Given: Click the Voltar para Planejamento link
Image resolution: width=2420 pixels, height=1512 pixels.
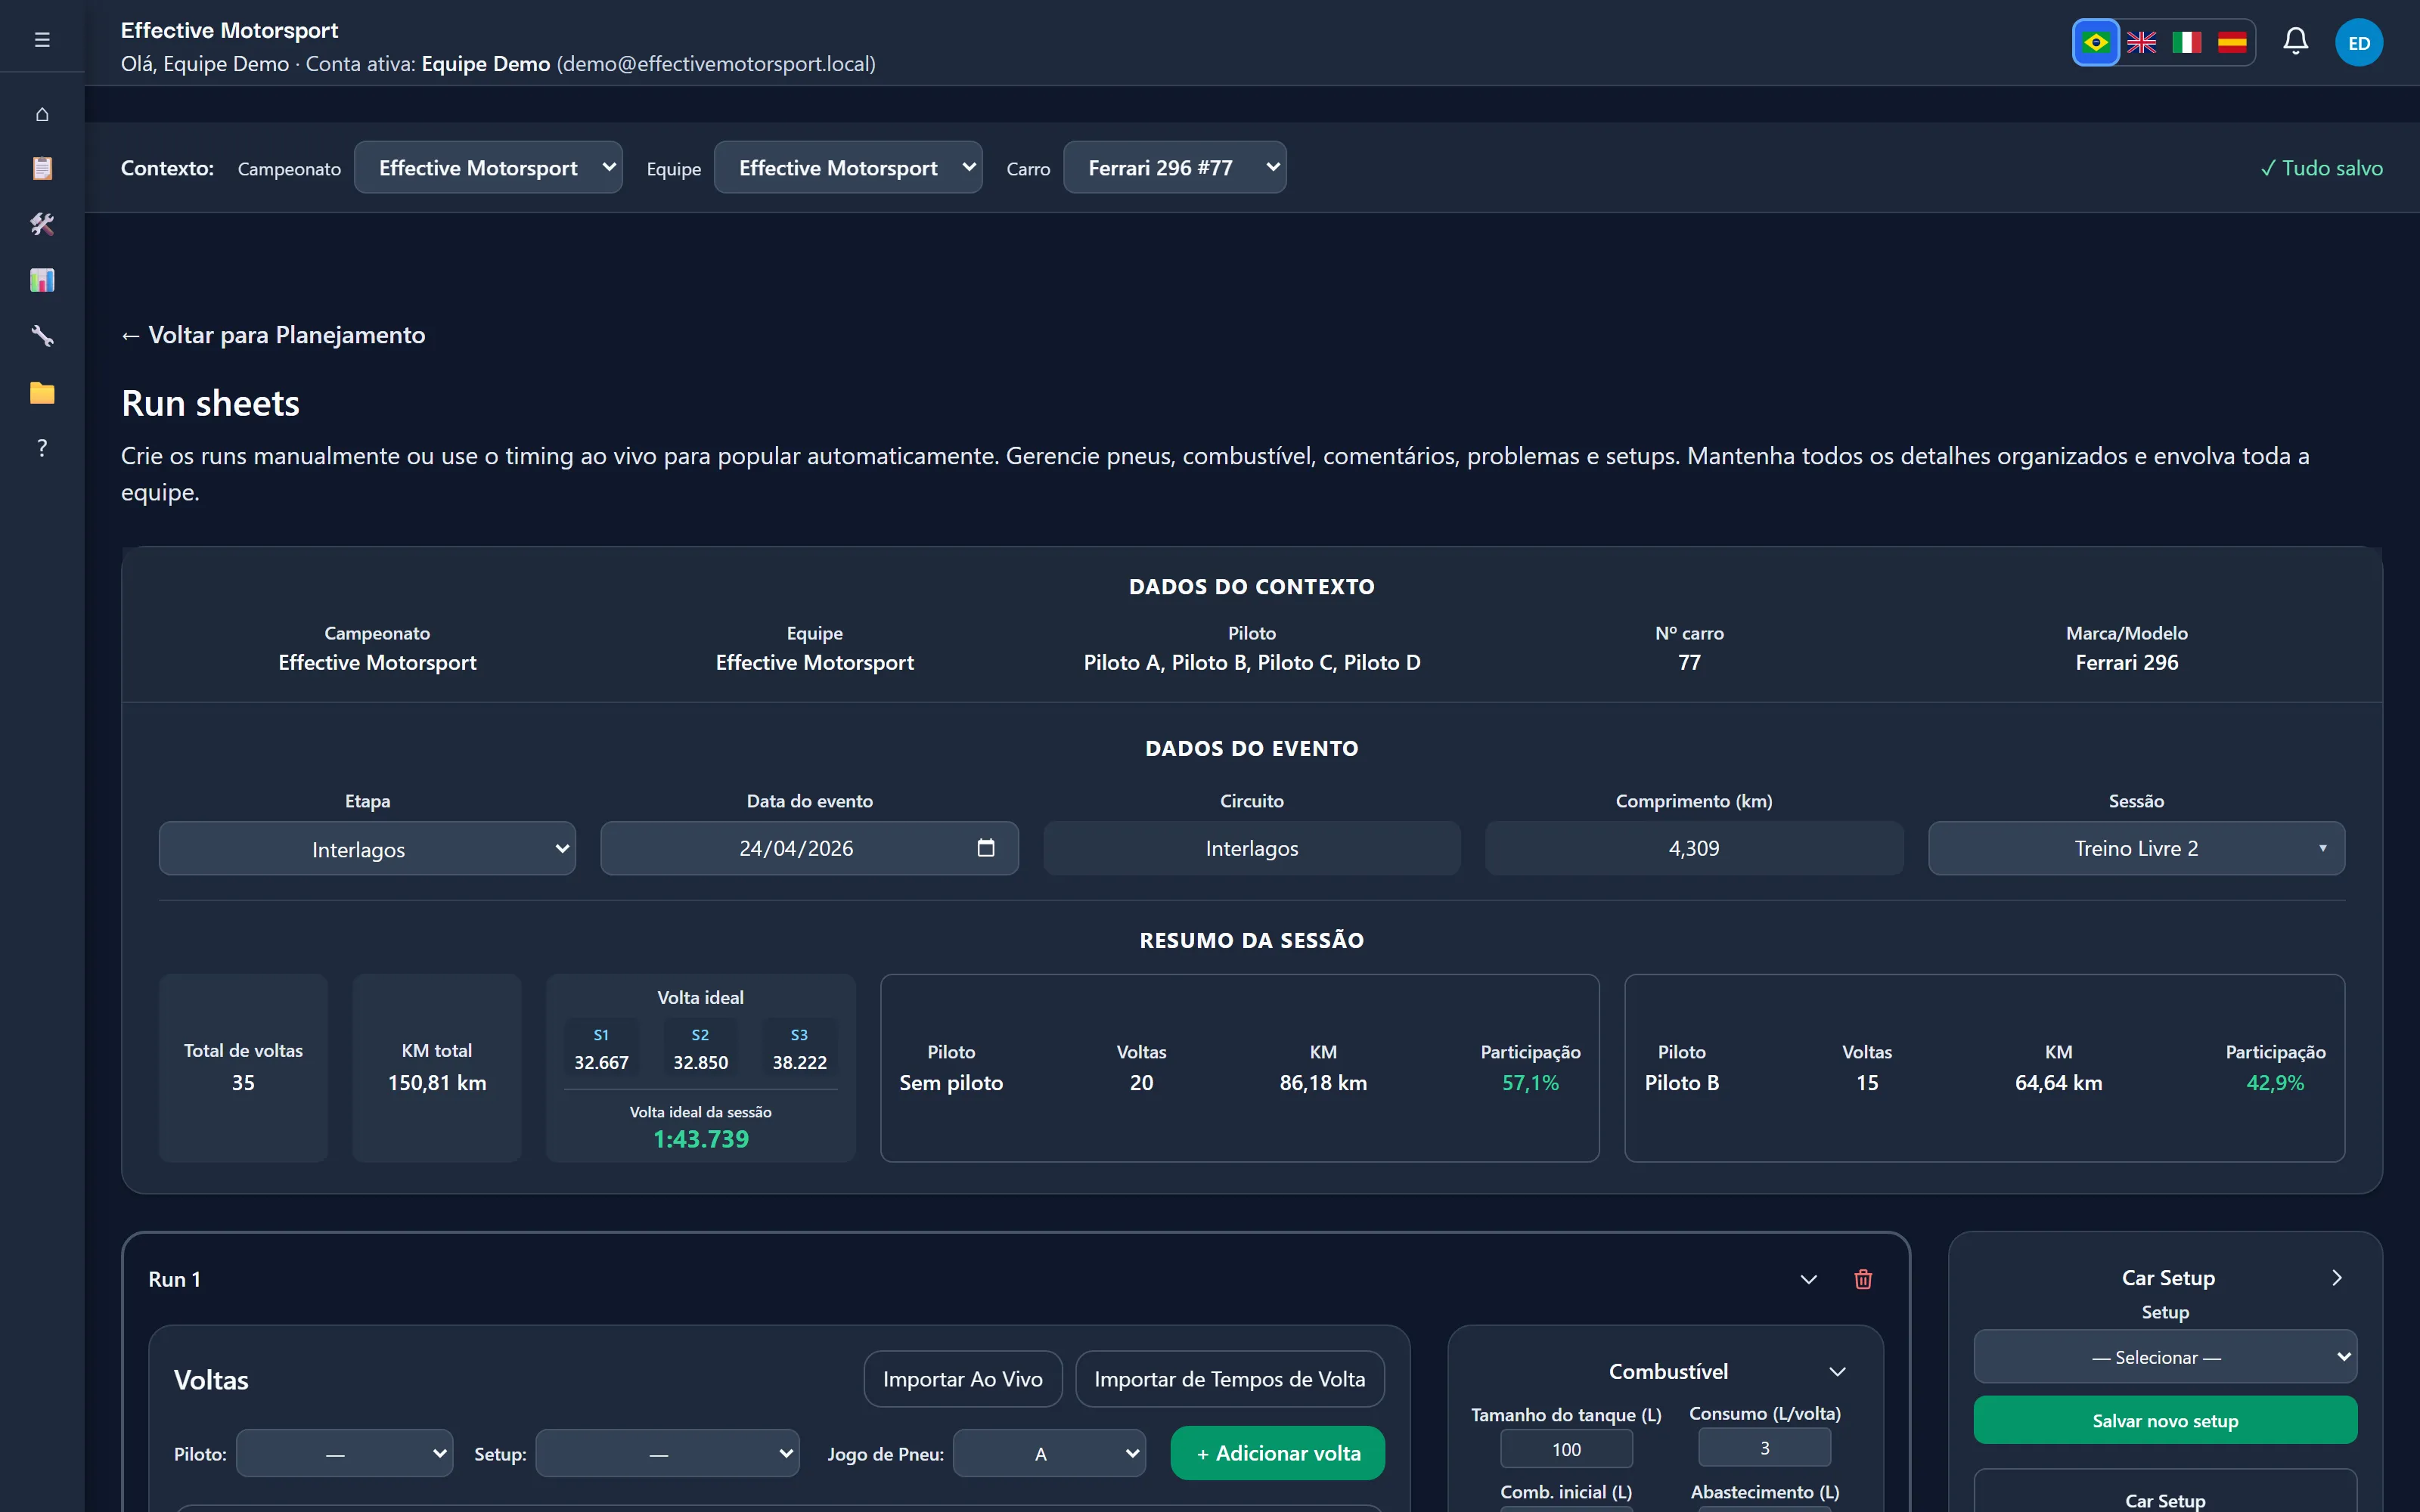Looking at the screenshot, I should [273, 335].
